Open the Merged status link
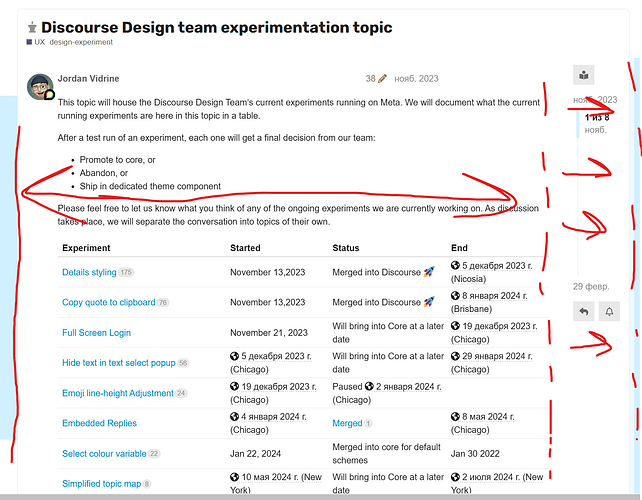Image resolution: width=642 pixels, height=500 pixels. click(347, 423)
